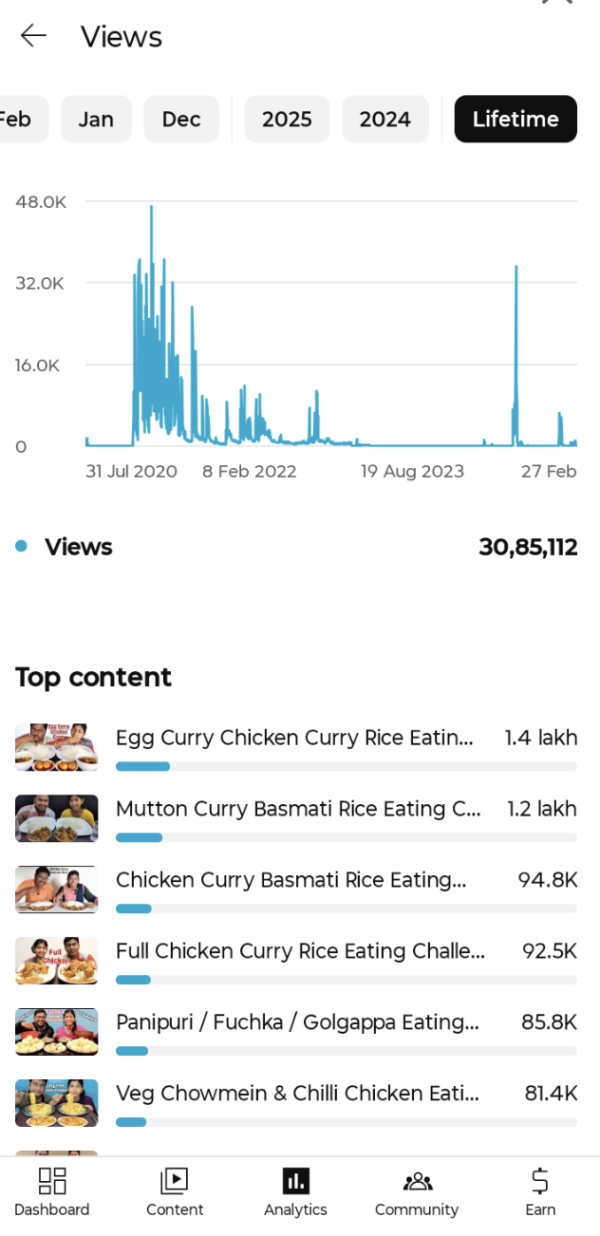The image size is (600, 1236).
Task: Switch to the 2024 time range chip
Action: (385, 119)
